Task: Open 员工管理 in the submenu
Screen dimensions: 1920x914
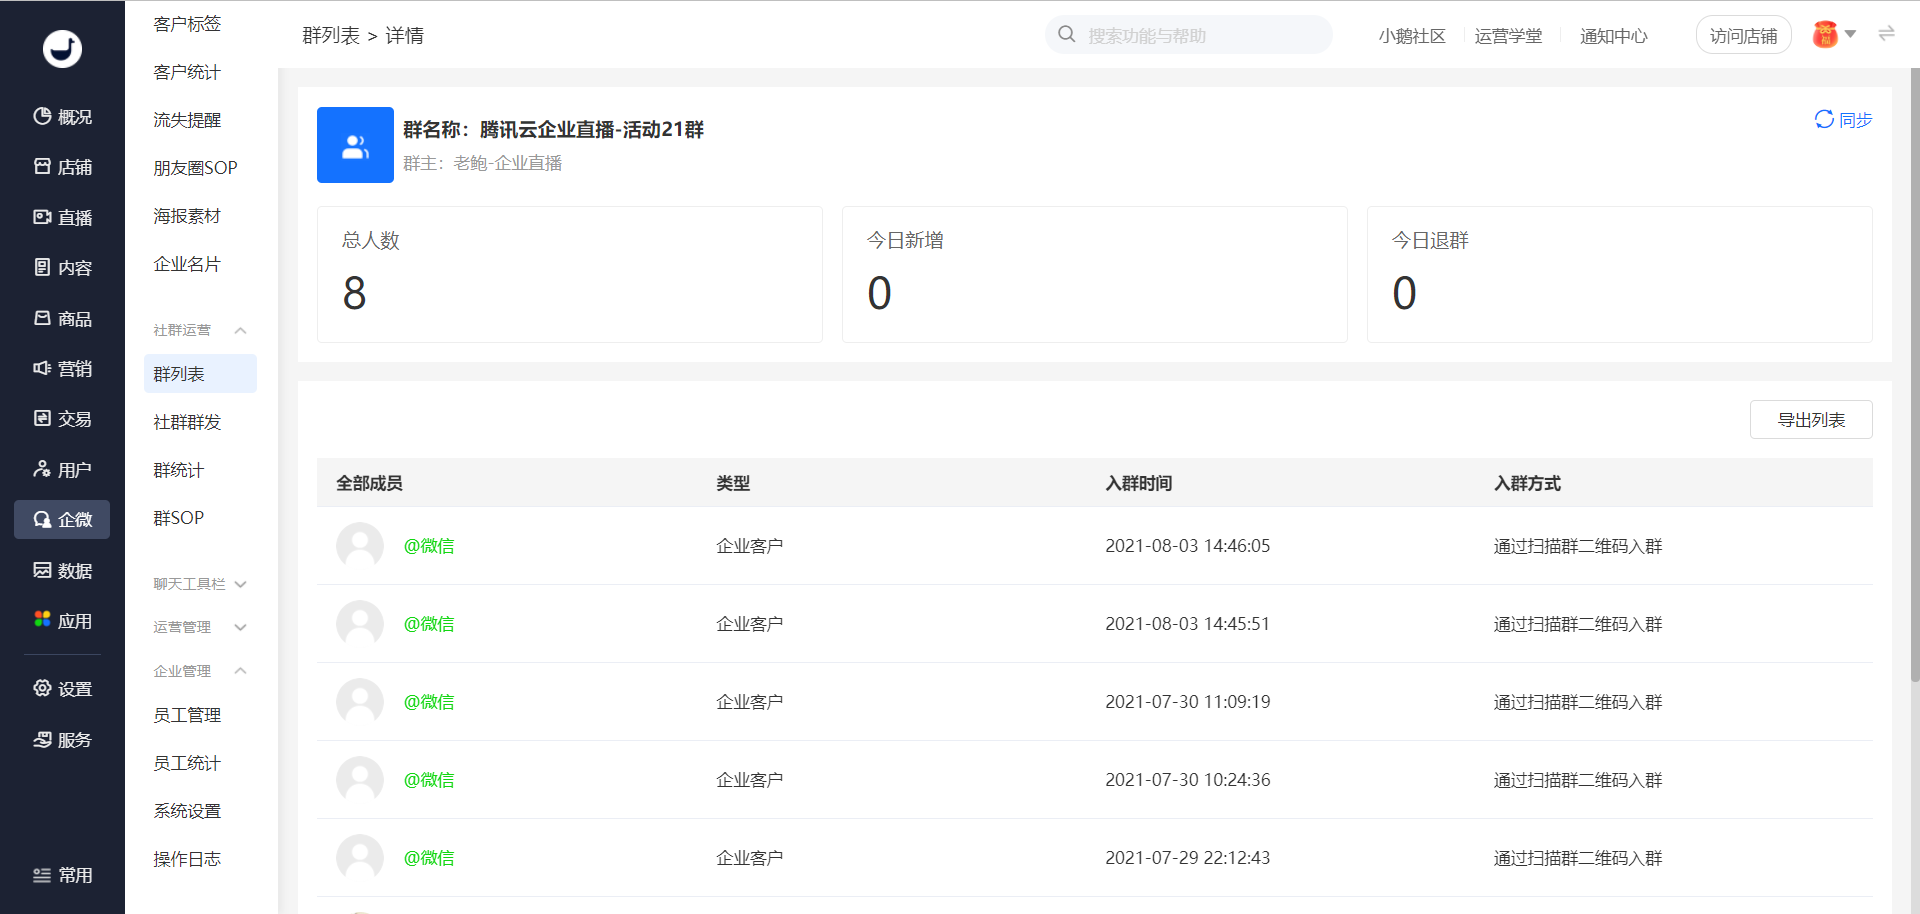Action: (187, 715)
